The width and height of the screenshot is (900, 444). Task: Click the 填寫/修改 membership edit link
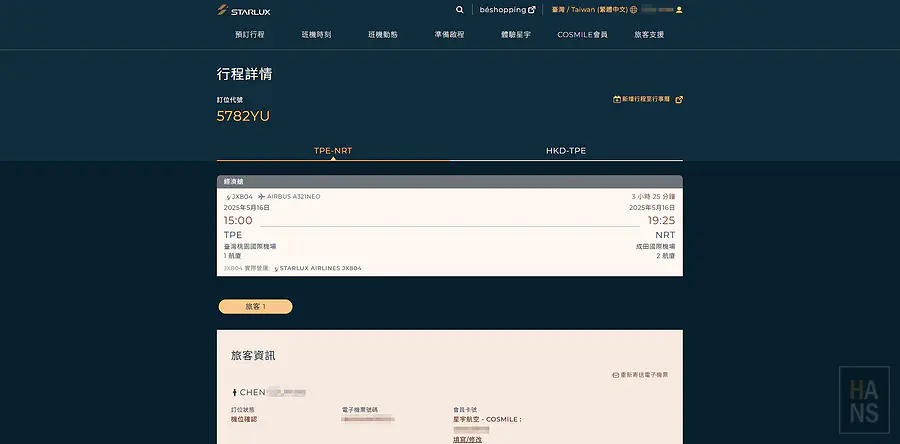[x=467, y=439]
